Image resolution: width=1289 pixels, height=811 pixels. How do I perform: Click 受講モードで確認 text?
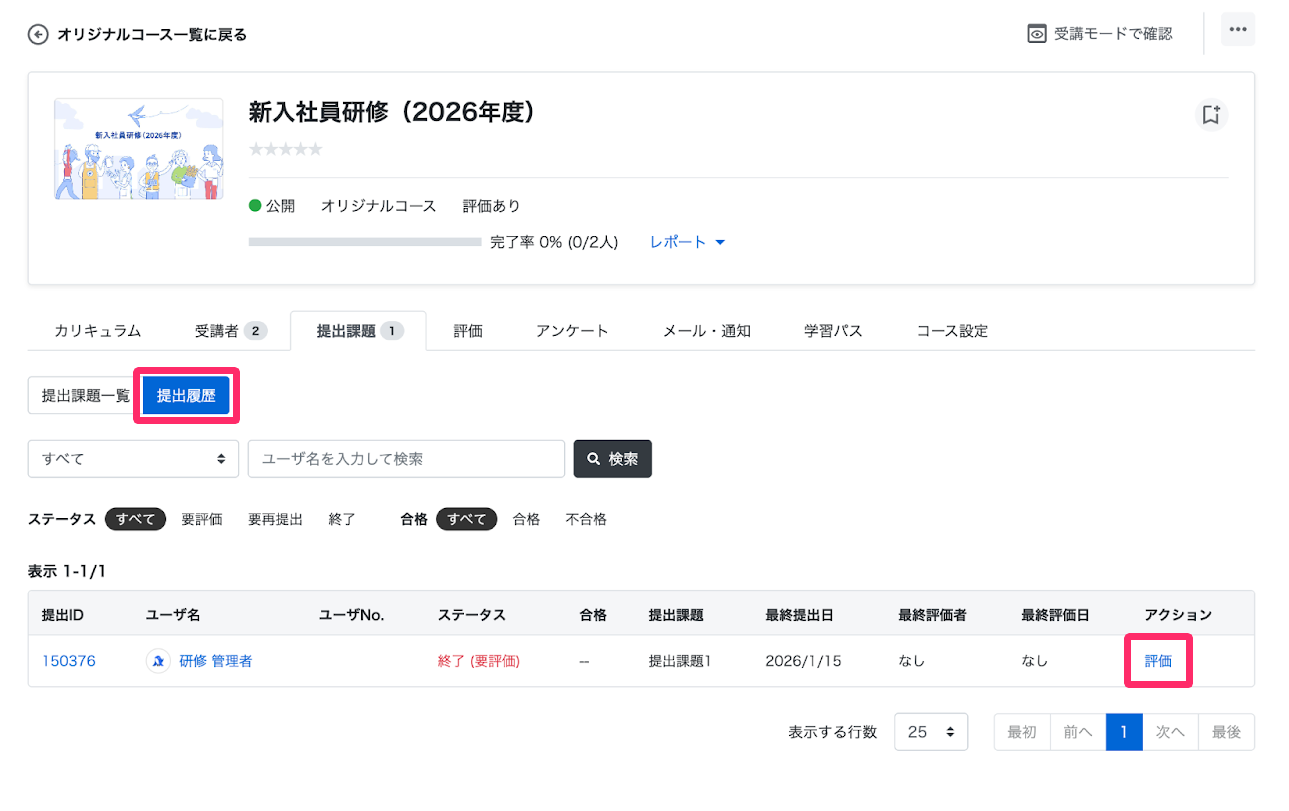1113,34
